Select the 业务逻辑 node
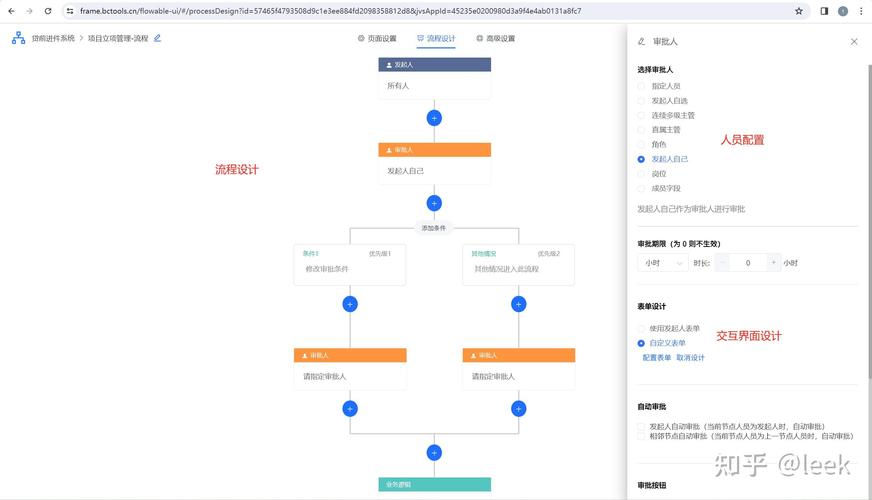872x500 pixels. pyautogui.click(x=434, y=484)
